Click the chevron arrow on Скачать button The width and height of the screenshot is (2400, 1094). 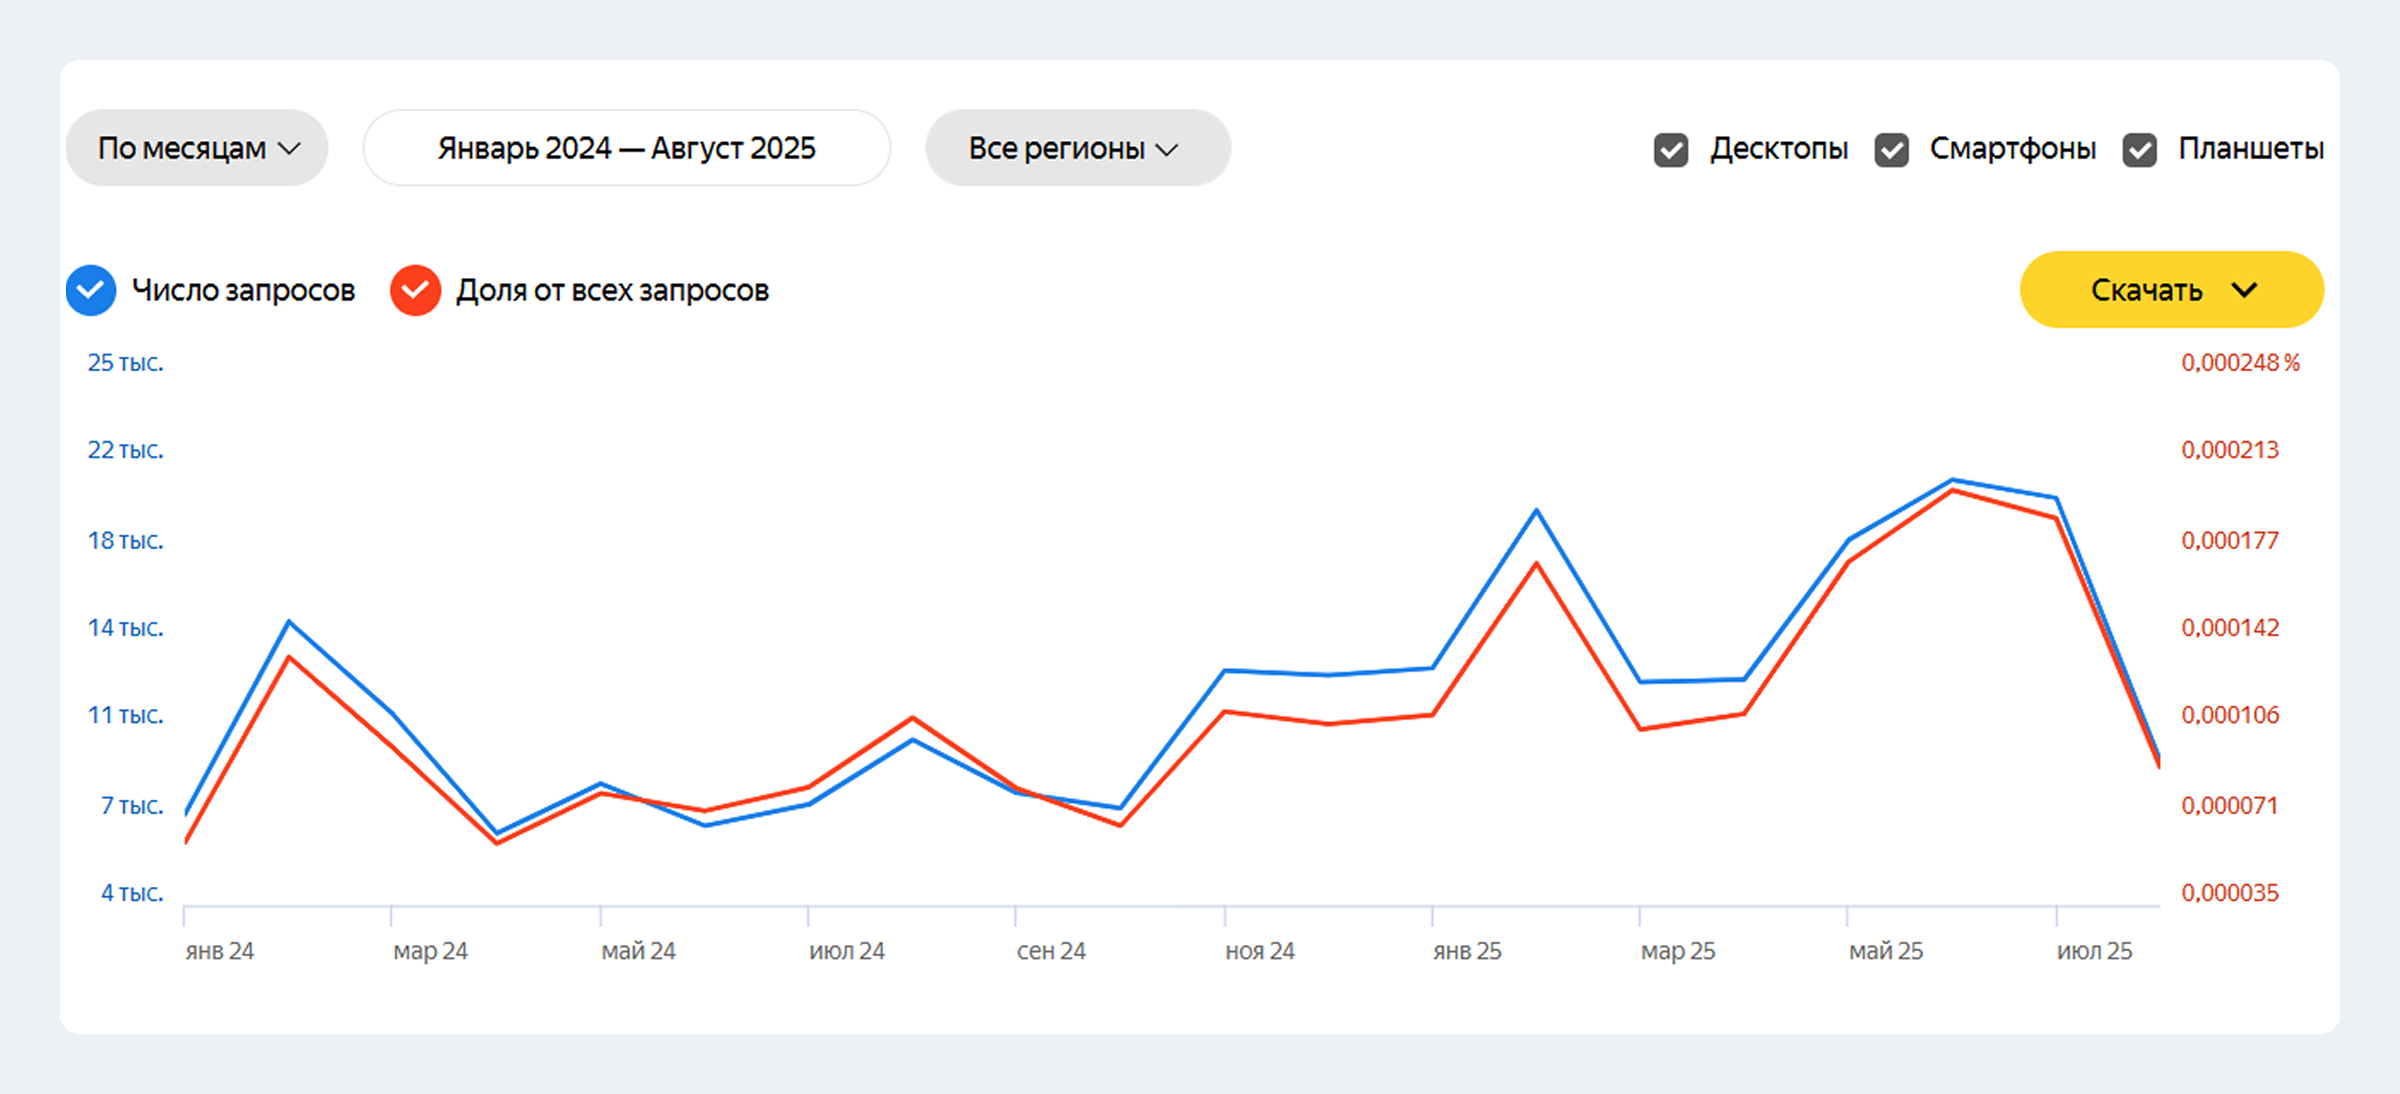(2245, 290)
